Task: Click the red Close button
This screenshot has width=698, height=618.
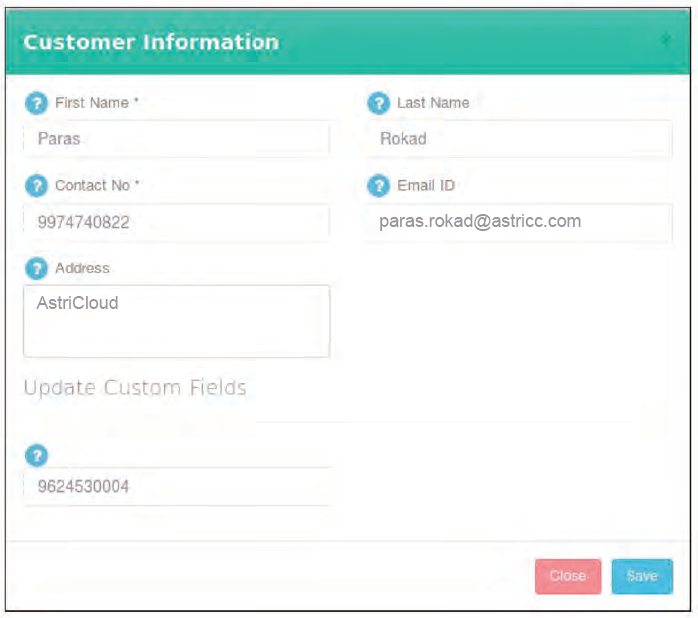Action: click(x=567, y=576)
